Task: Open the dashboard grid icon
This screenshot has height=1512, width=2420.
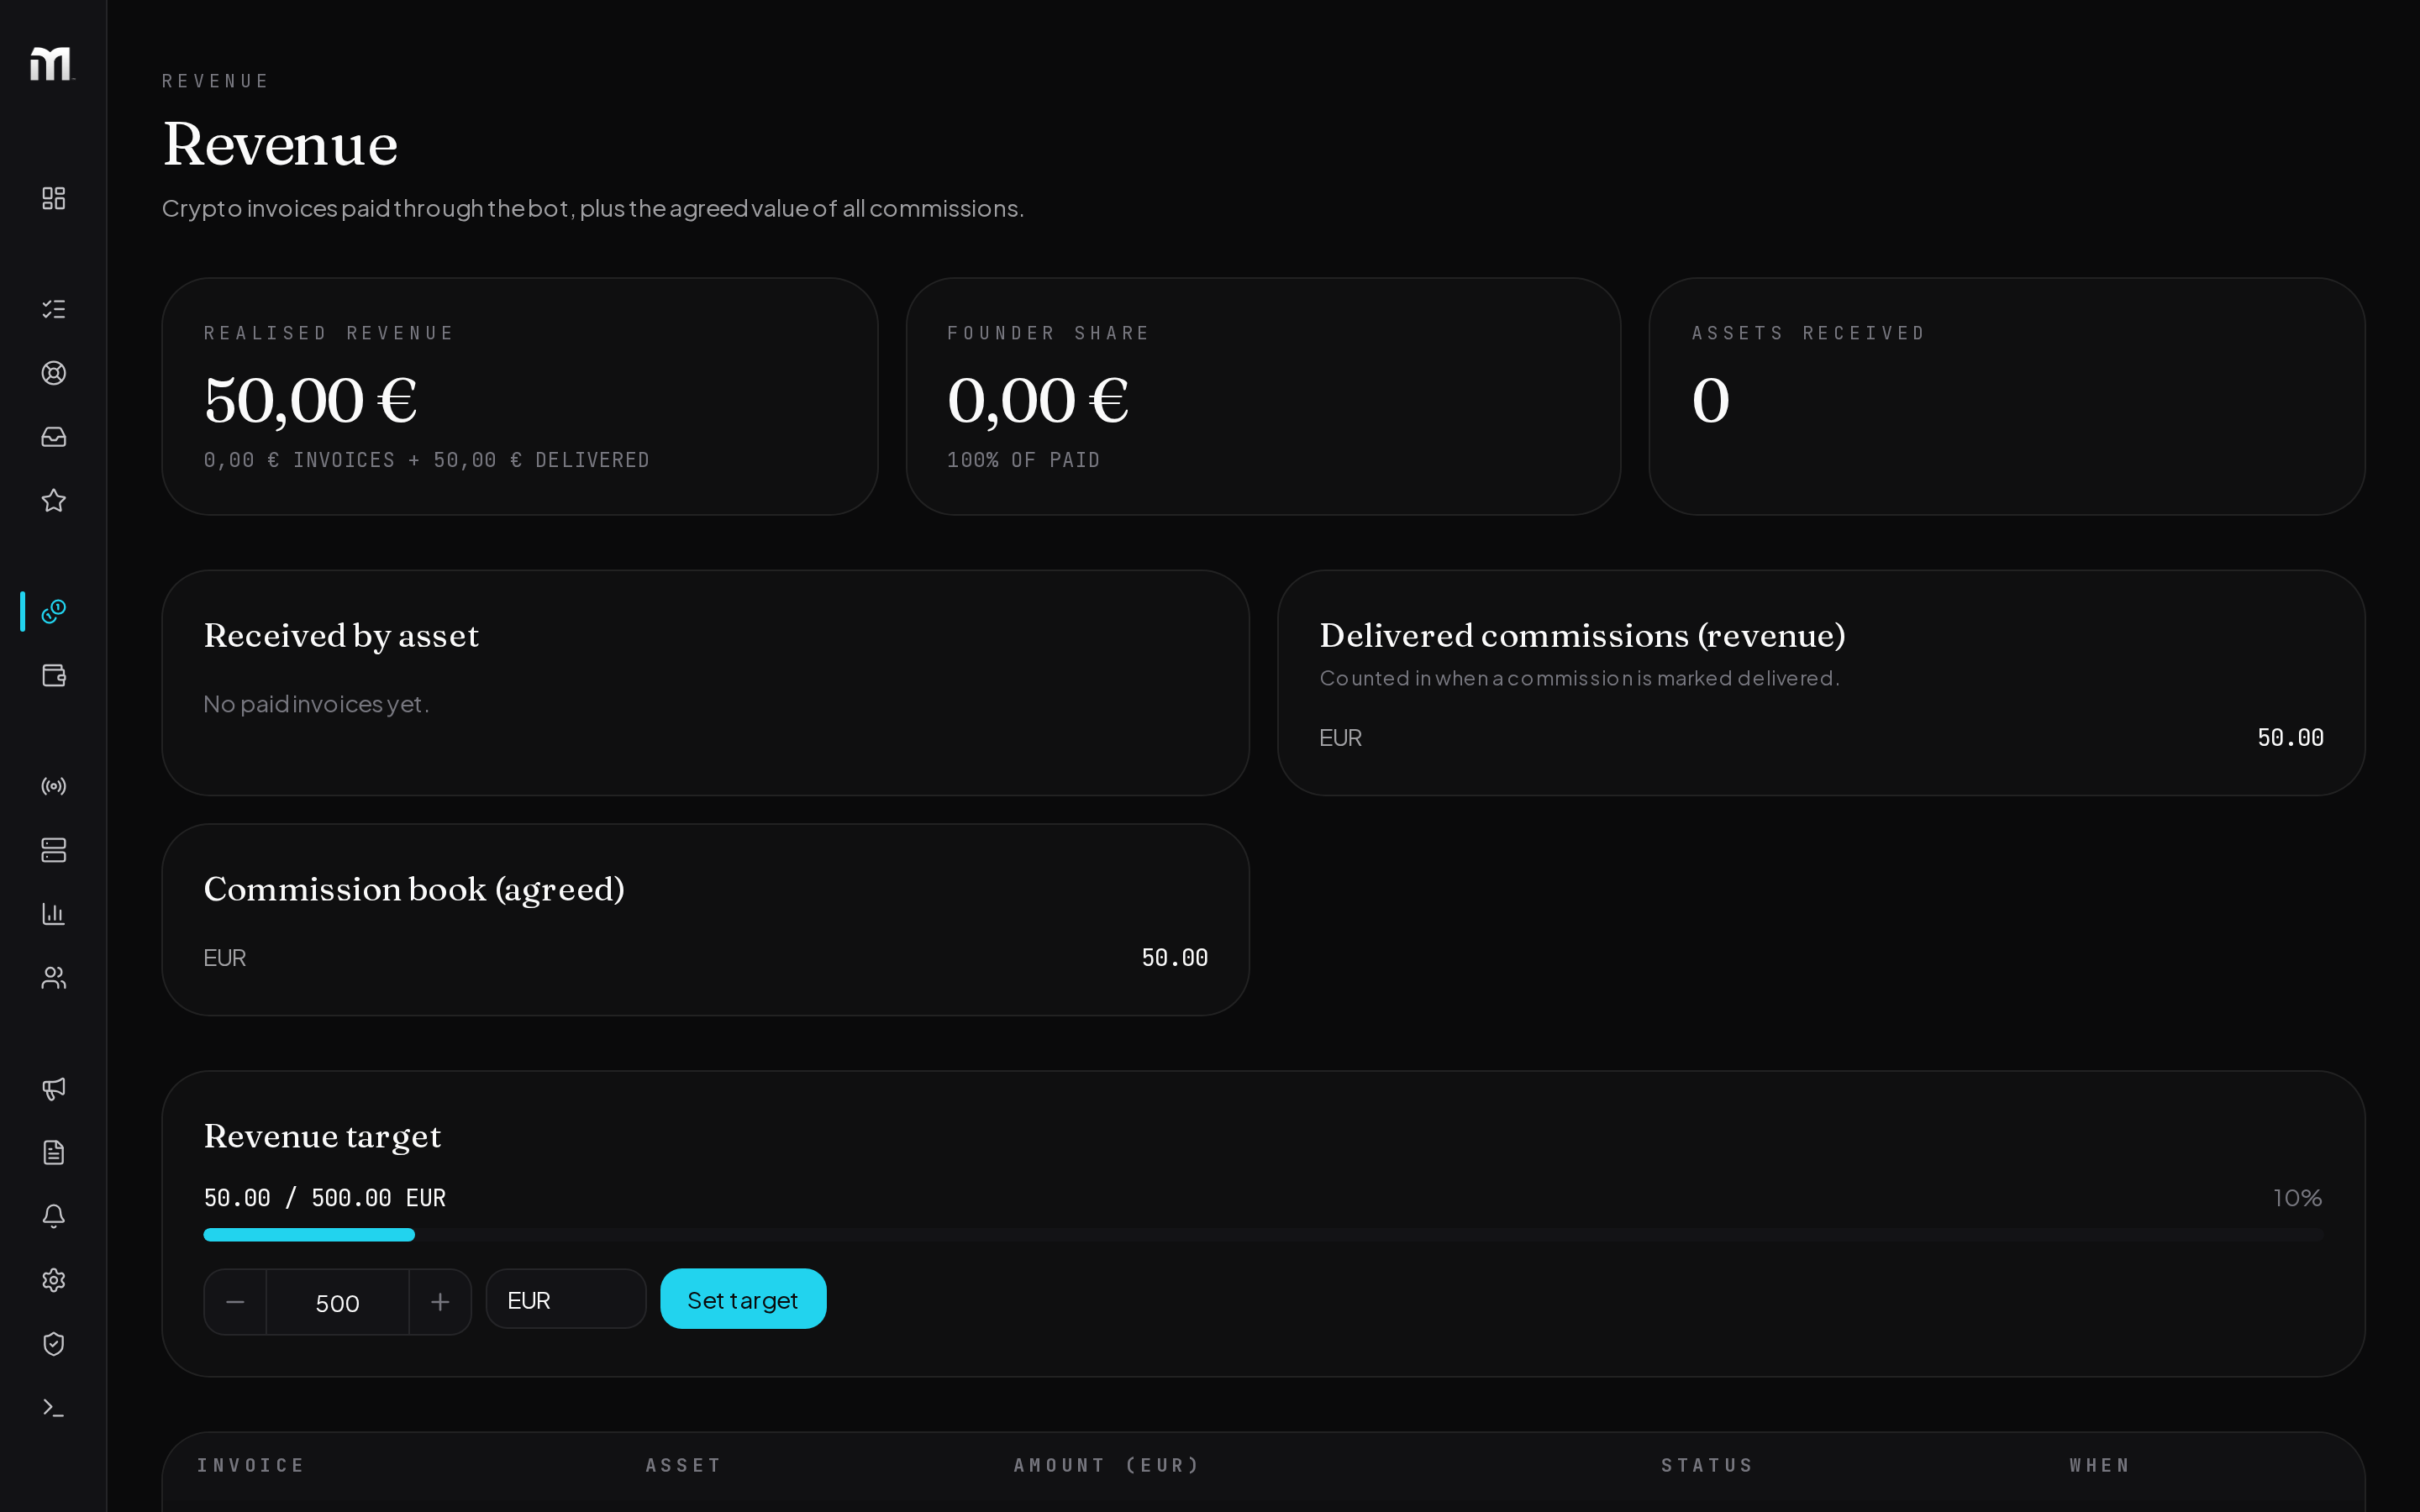Action: 54,198
